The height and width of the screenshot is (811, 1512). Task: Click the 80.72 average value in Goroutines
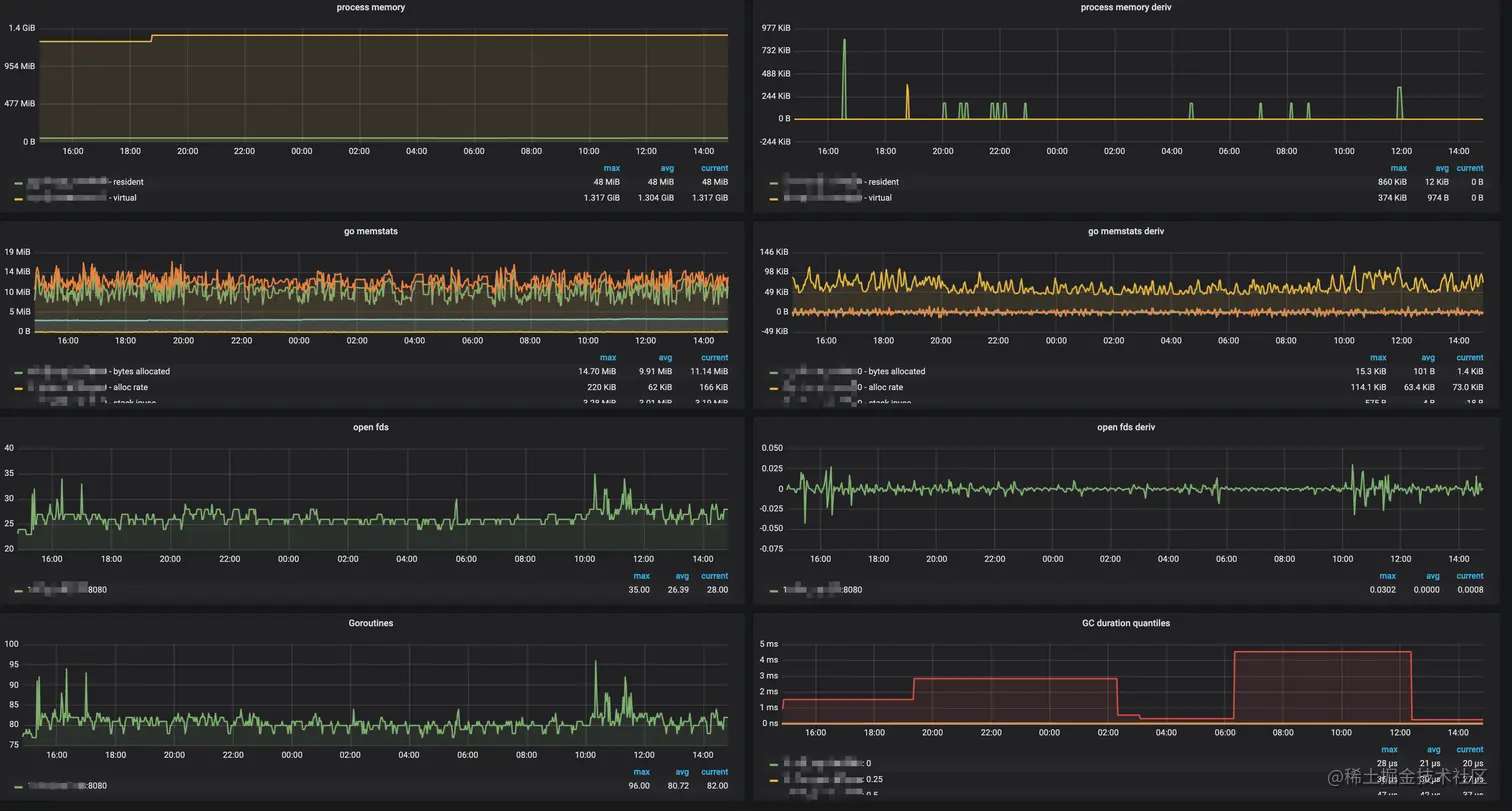click(678, 786)
